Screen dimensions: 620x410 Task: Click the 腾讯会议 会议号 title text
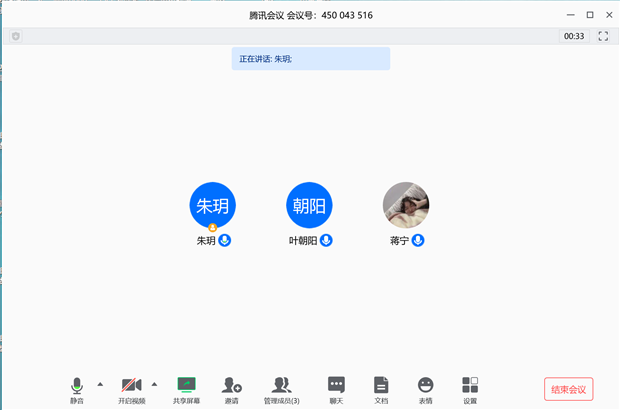click(311, 15)
